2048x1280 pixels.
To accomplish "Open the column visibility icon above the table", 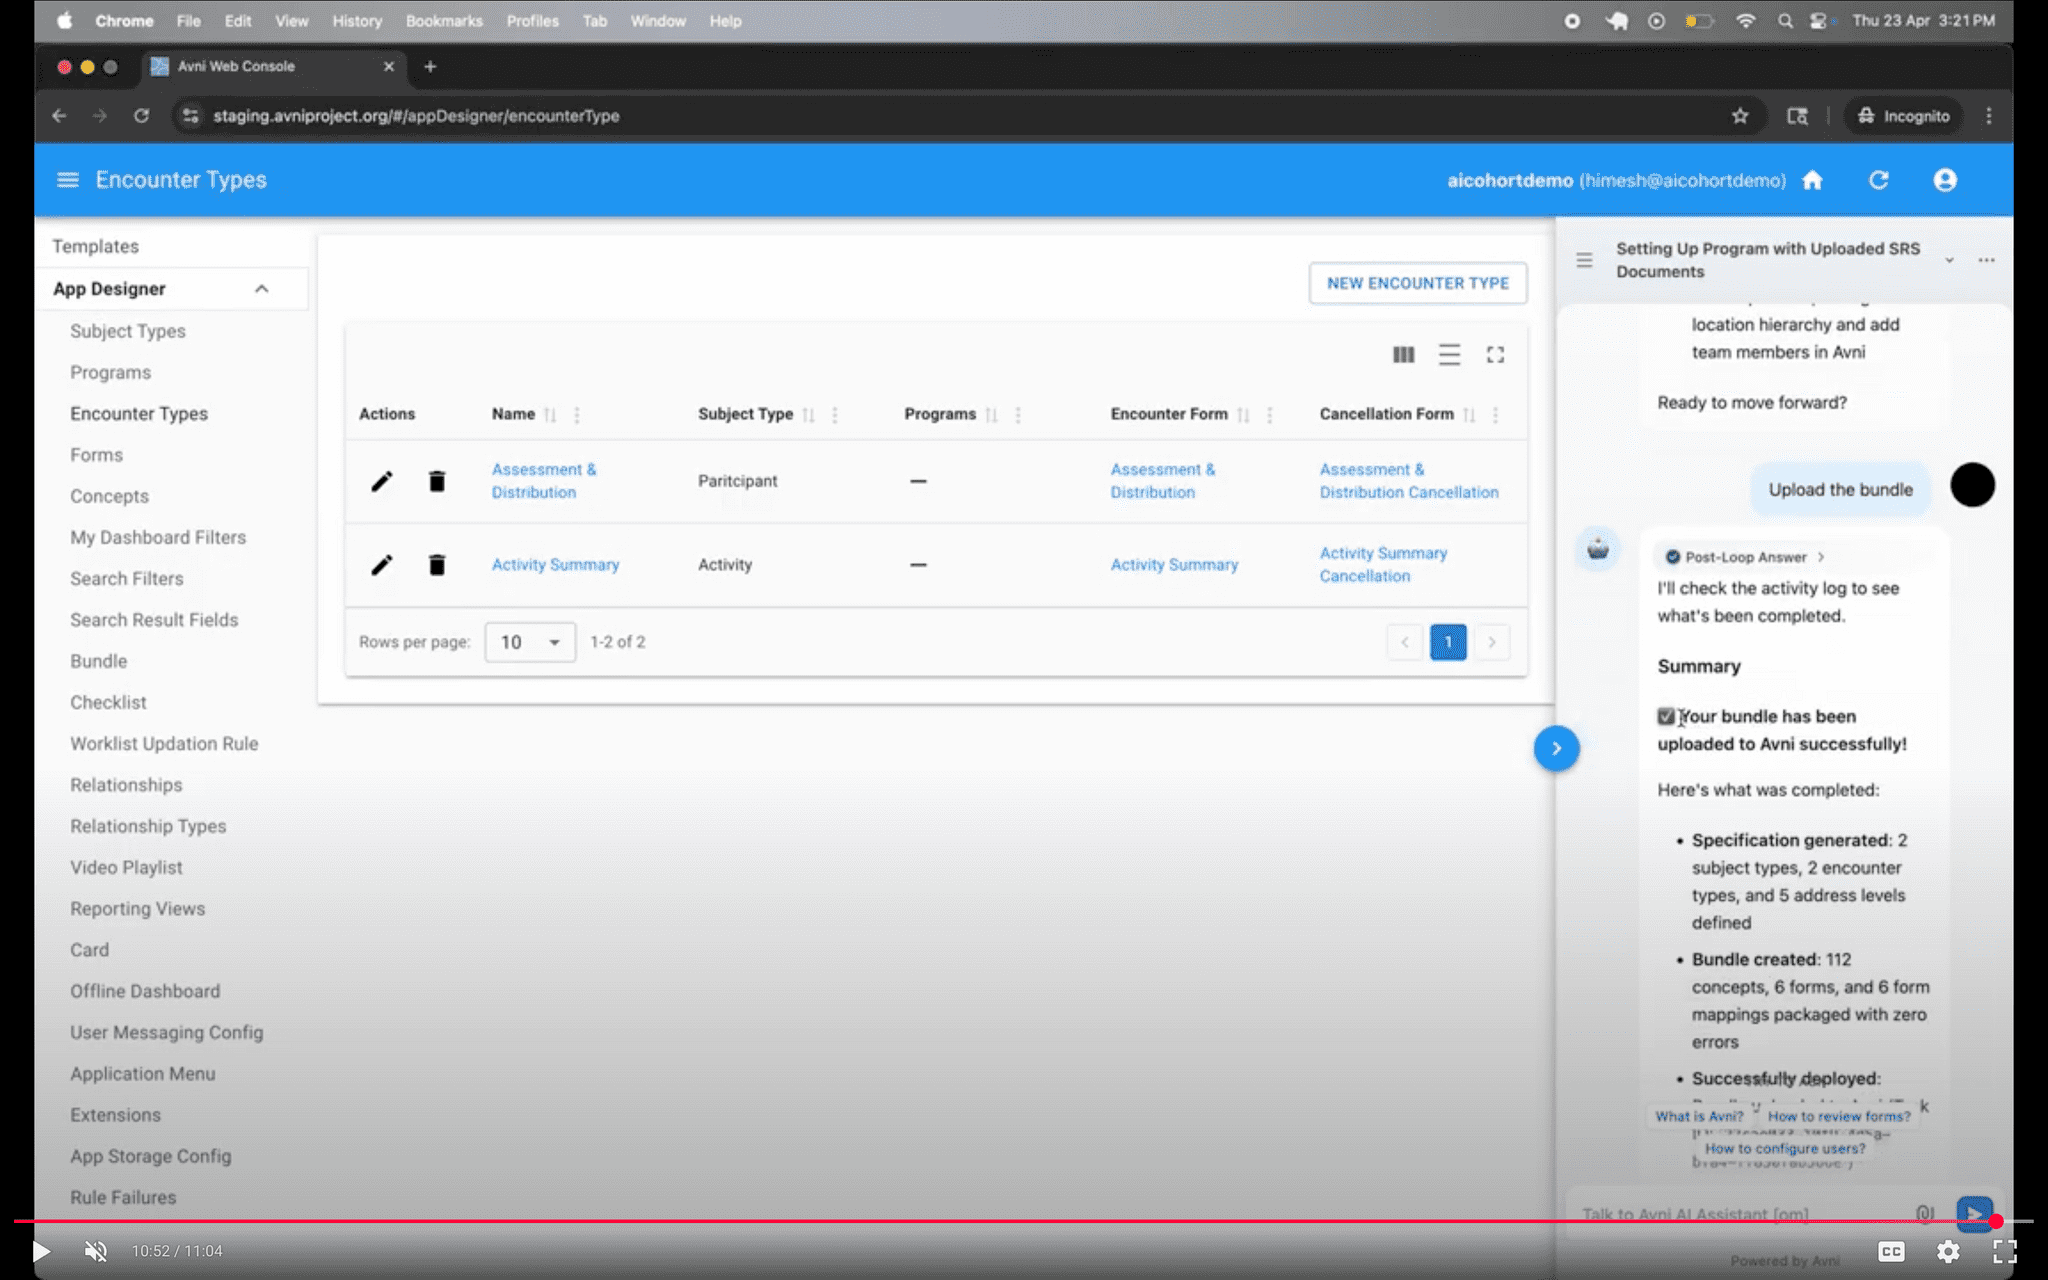I will [x=1403, y=355].
